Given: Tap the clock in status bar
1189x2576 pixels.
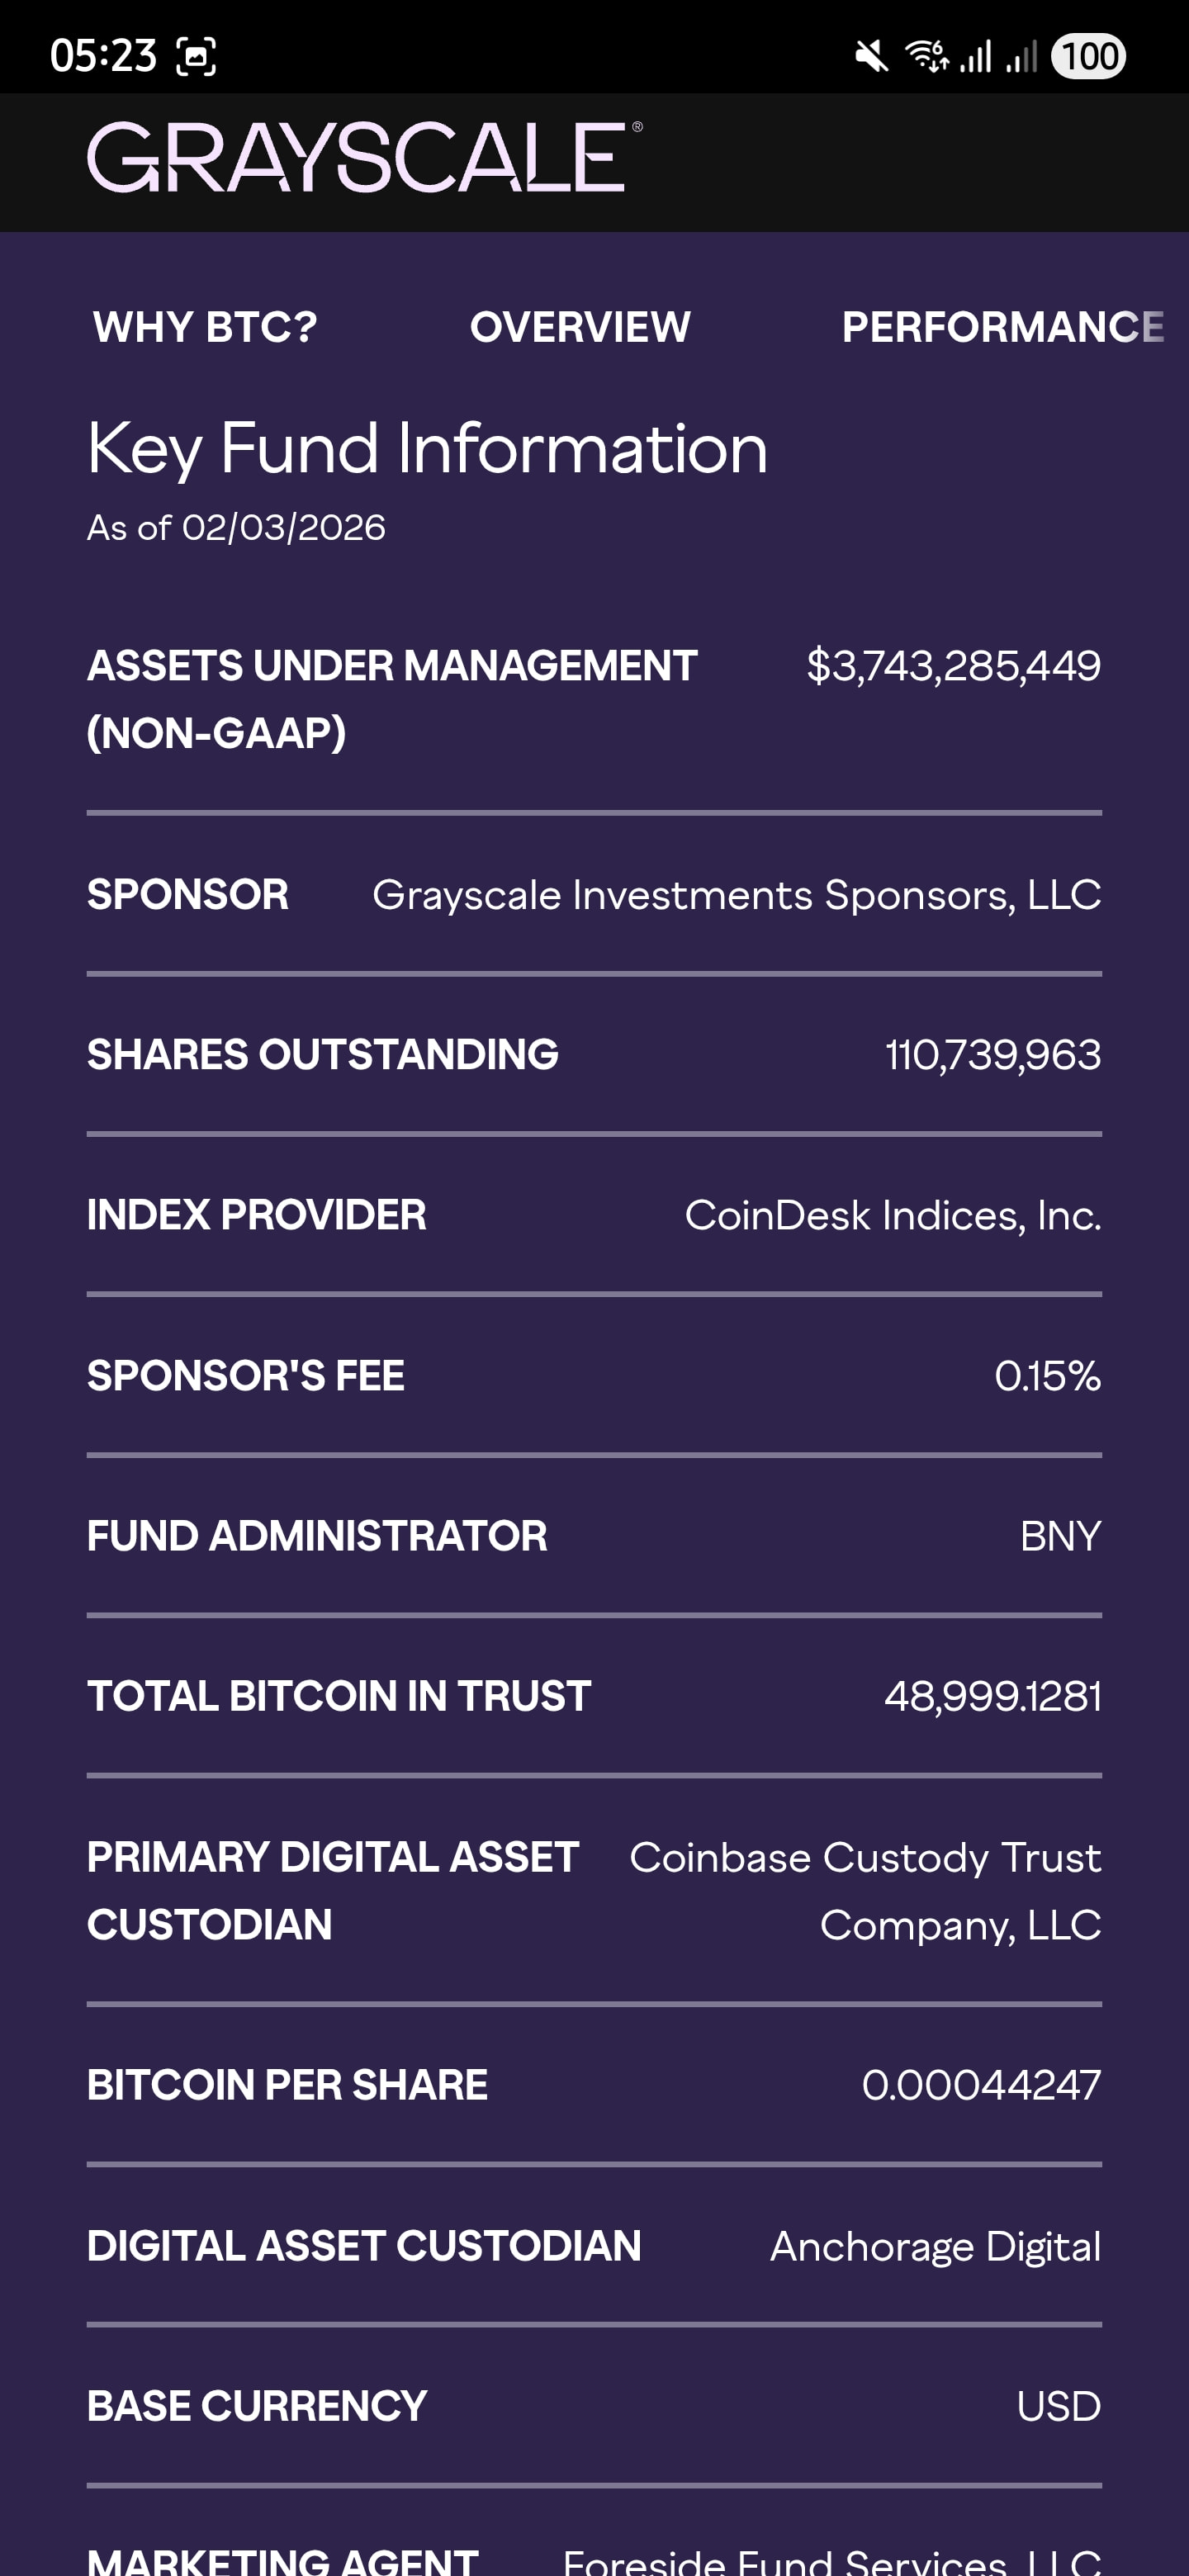Looking at the screenshot, I should point(103,56).
